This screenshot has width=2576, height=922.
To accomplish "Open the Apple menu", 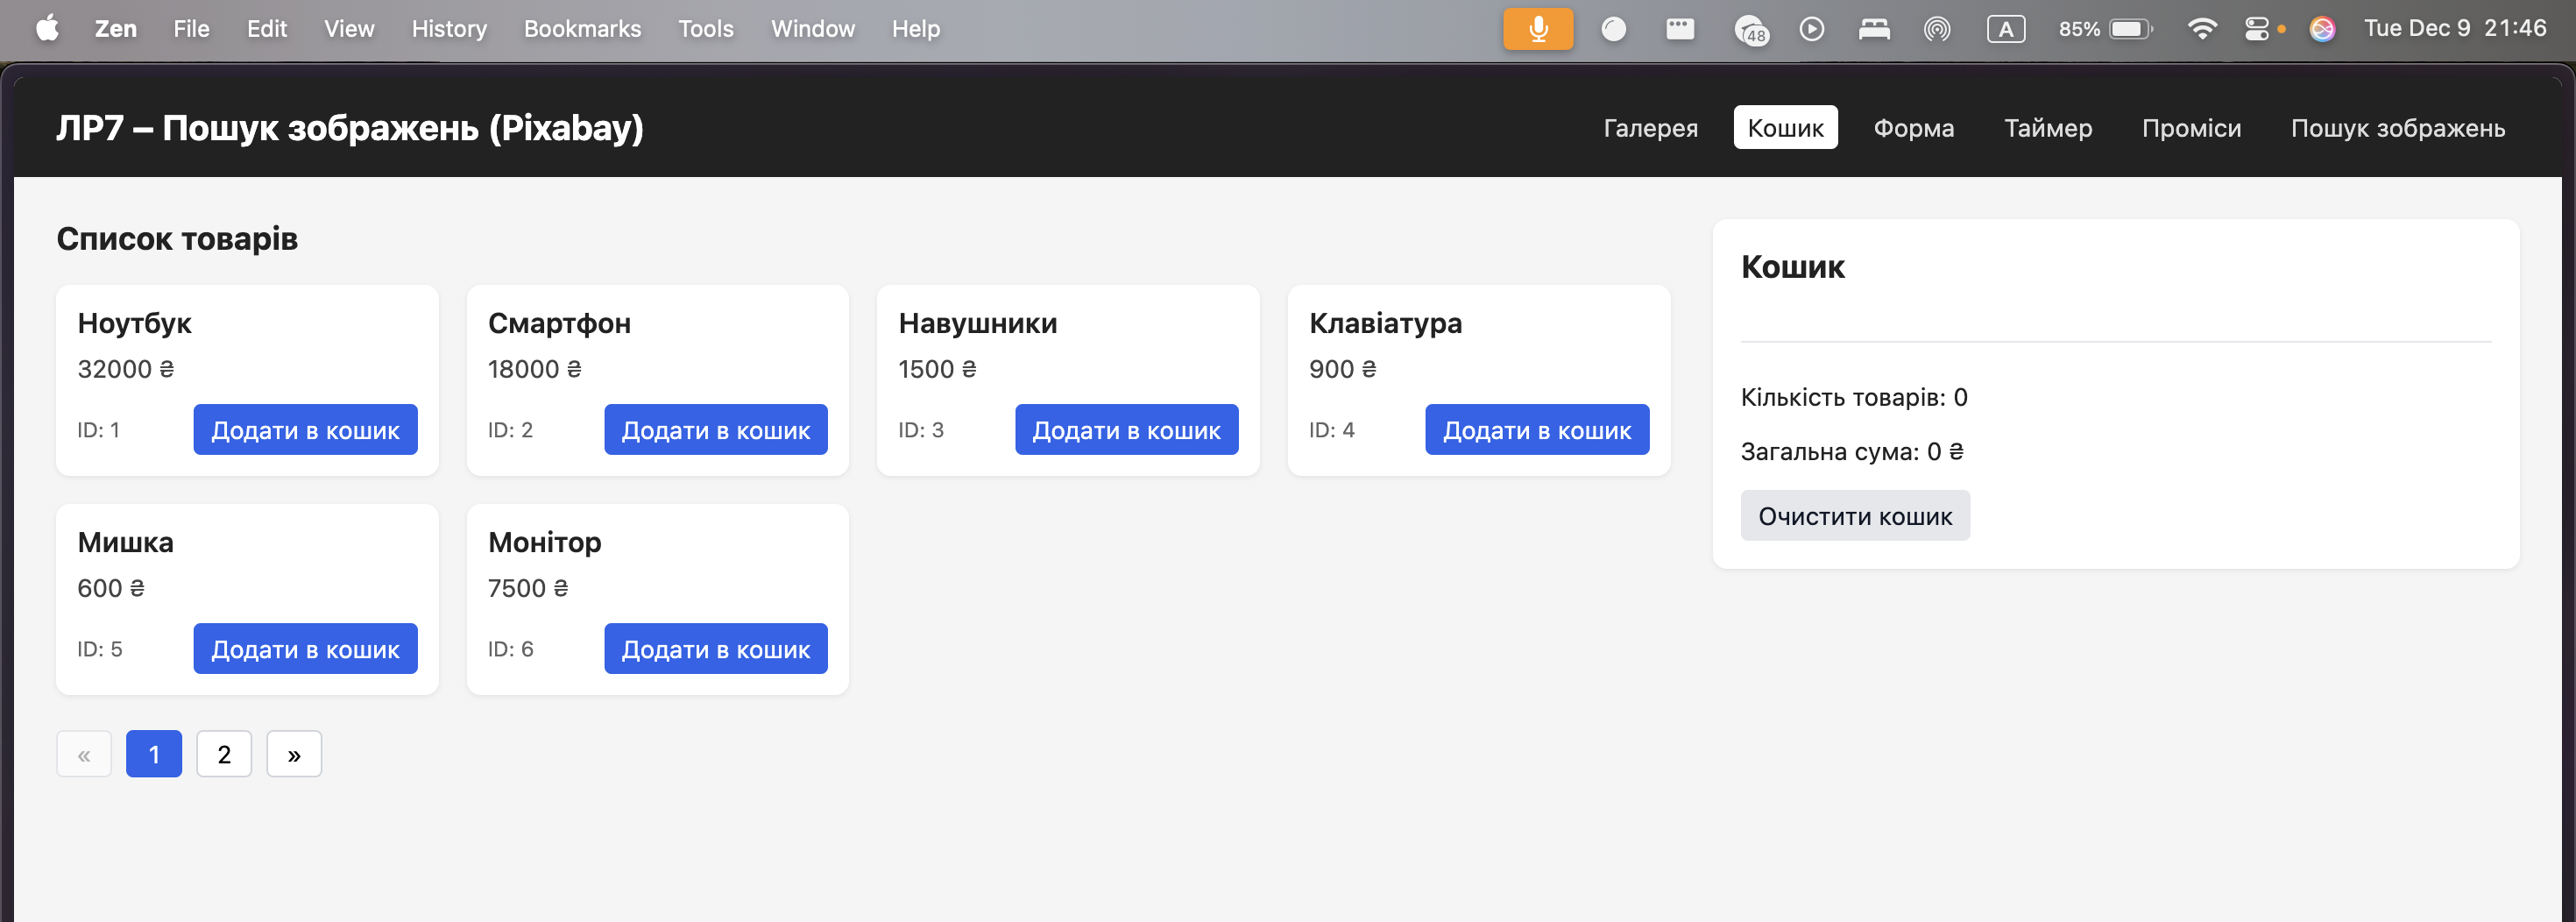I will (46, 28).
